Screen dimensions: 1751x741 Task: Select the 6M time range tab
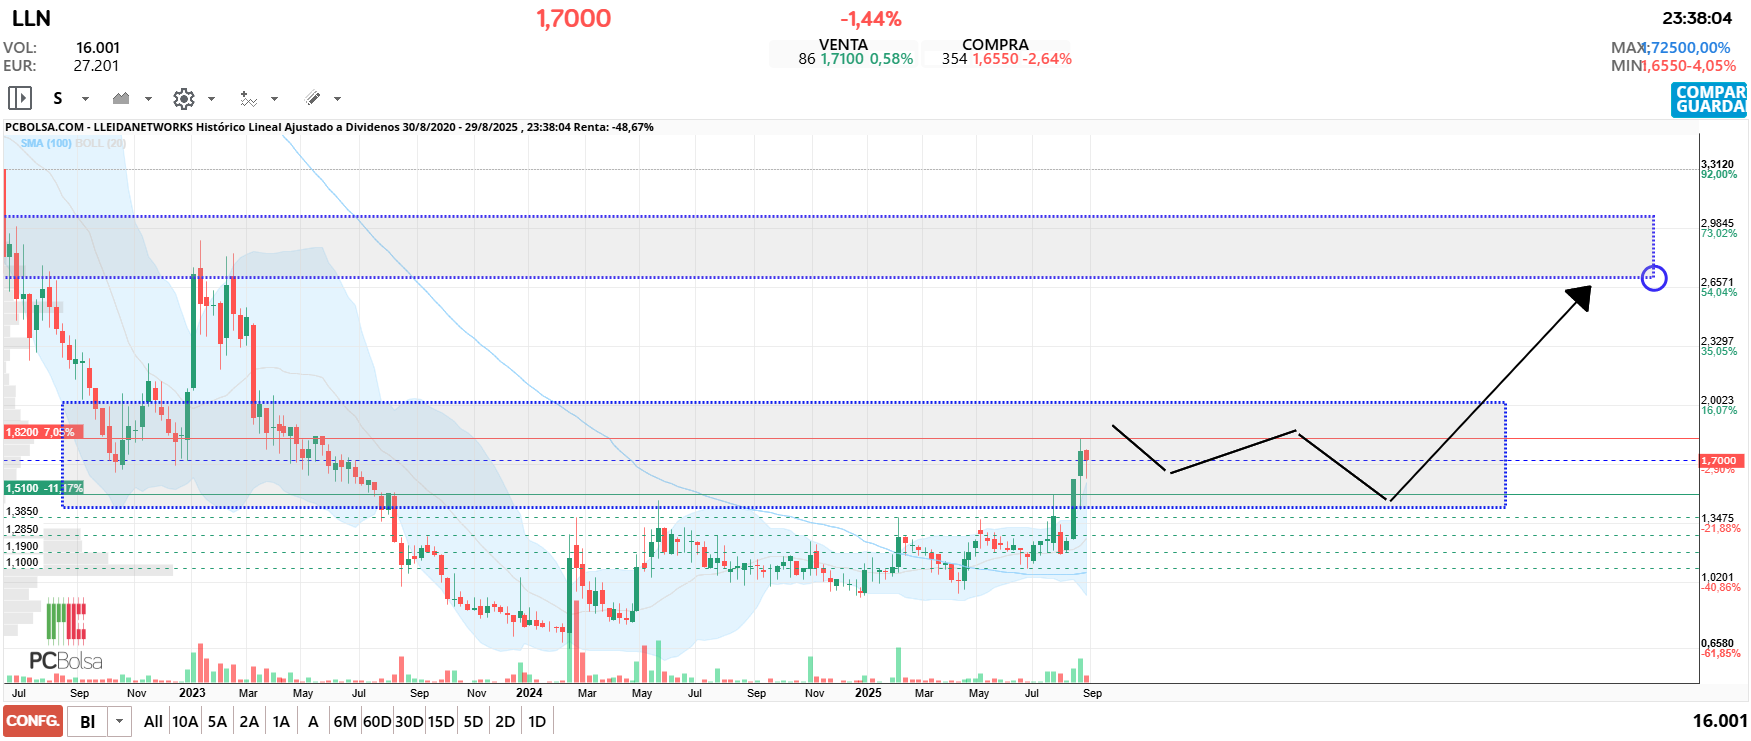point(345,721)
